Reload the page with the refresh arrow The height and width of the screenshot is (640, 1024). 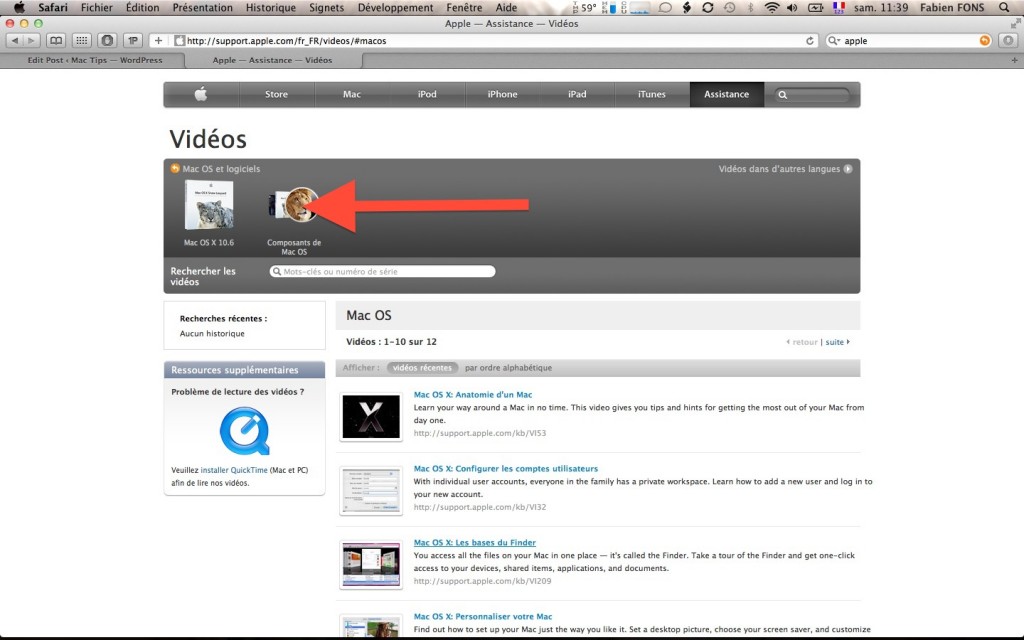tap(810, 40)
